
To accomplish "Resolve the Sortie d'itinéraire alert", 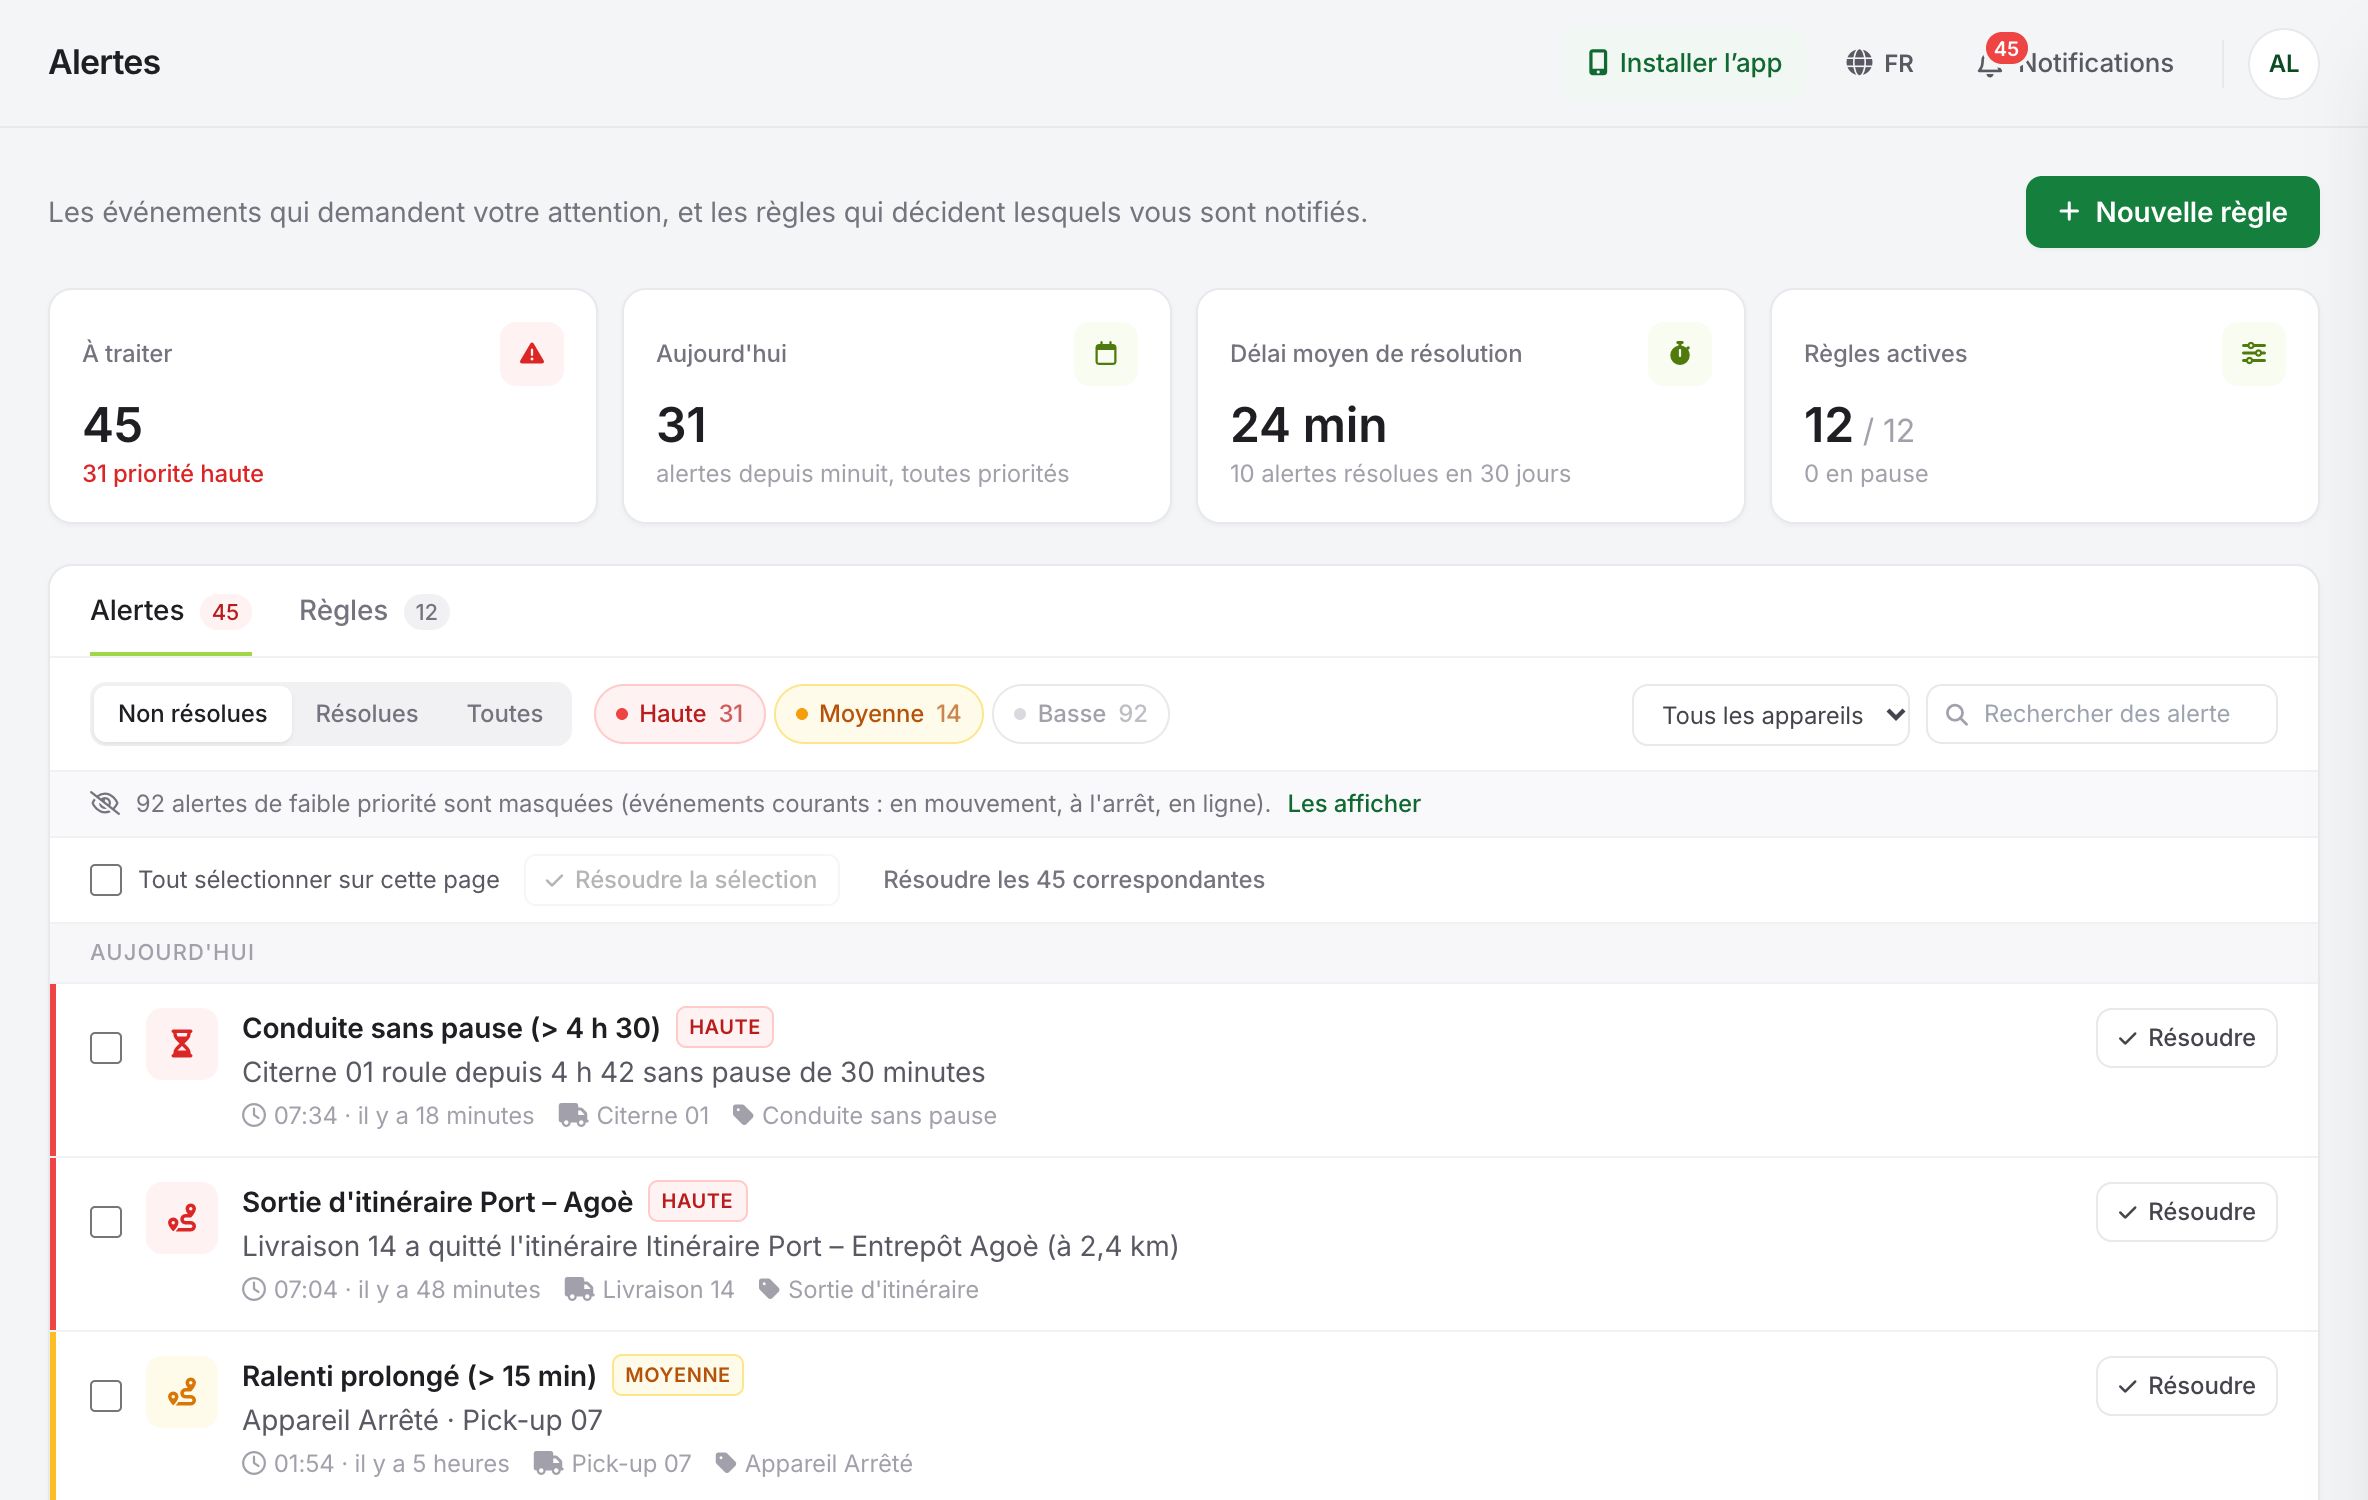I will (2186, 1212).
